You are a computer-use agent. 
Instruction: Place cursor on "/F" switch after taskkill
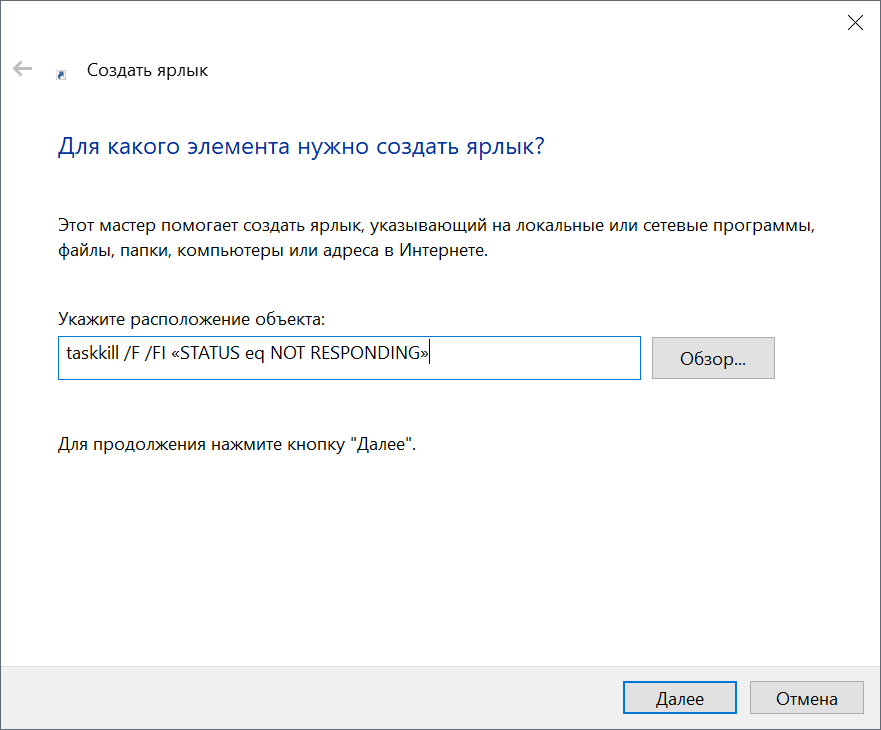point(130,355)
